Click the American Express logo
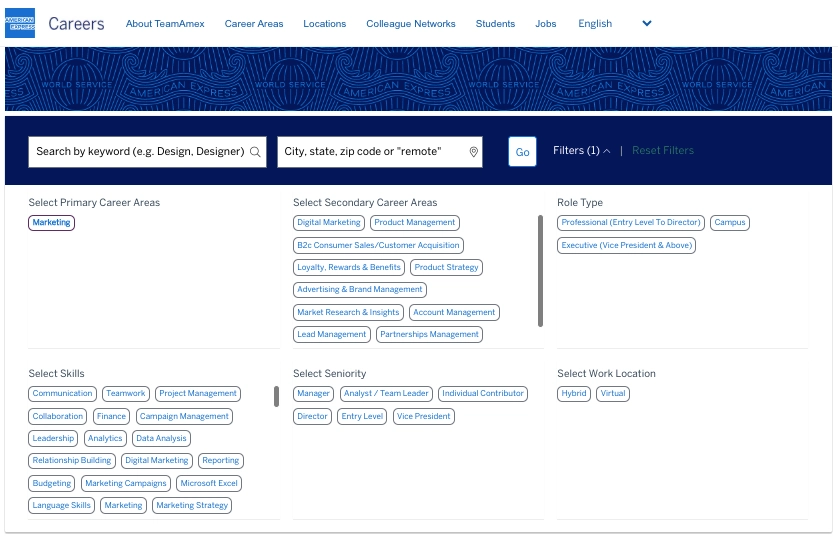This screenshot has width=838, height=536. 20,23
